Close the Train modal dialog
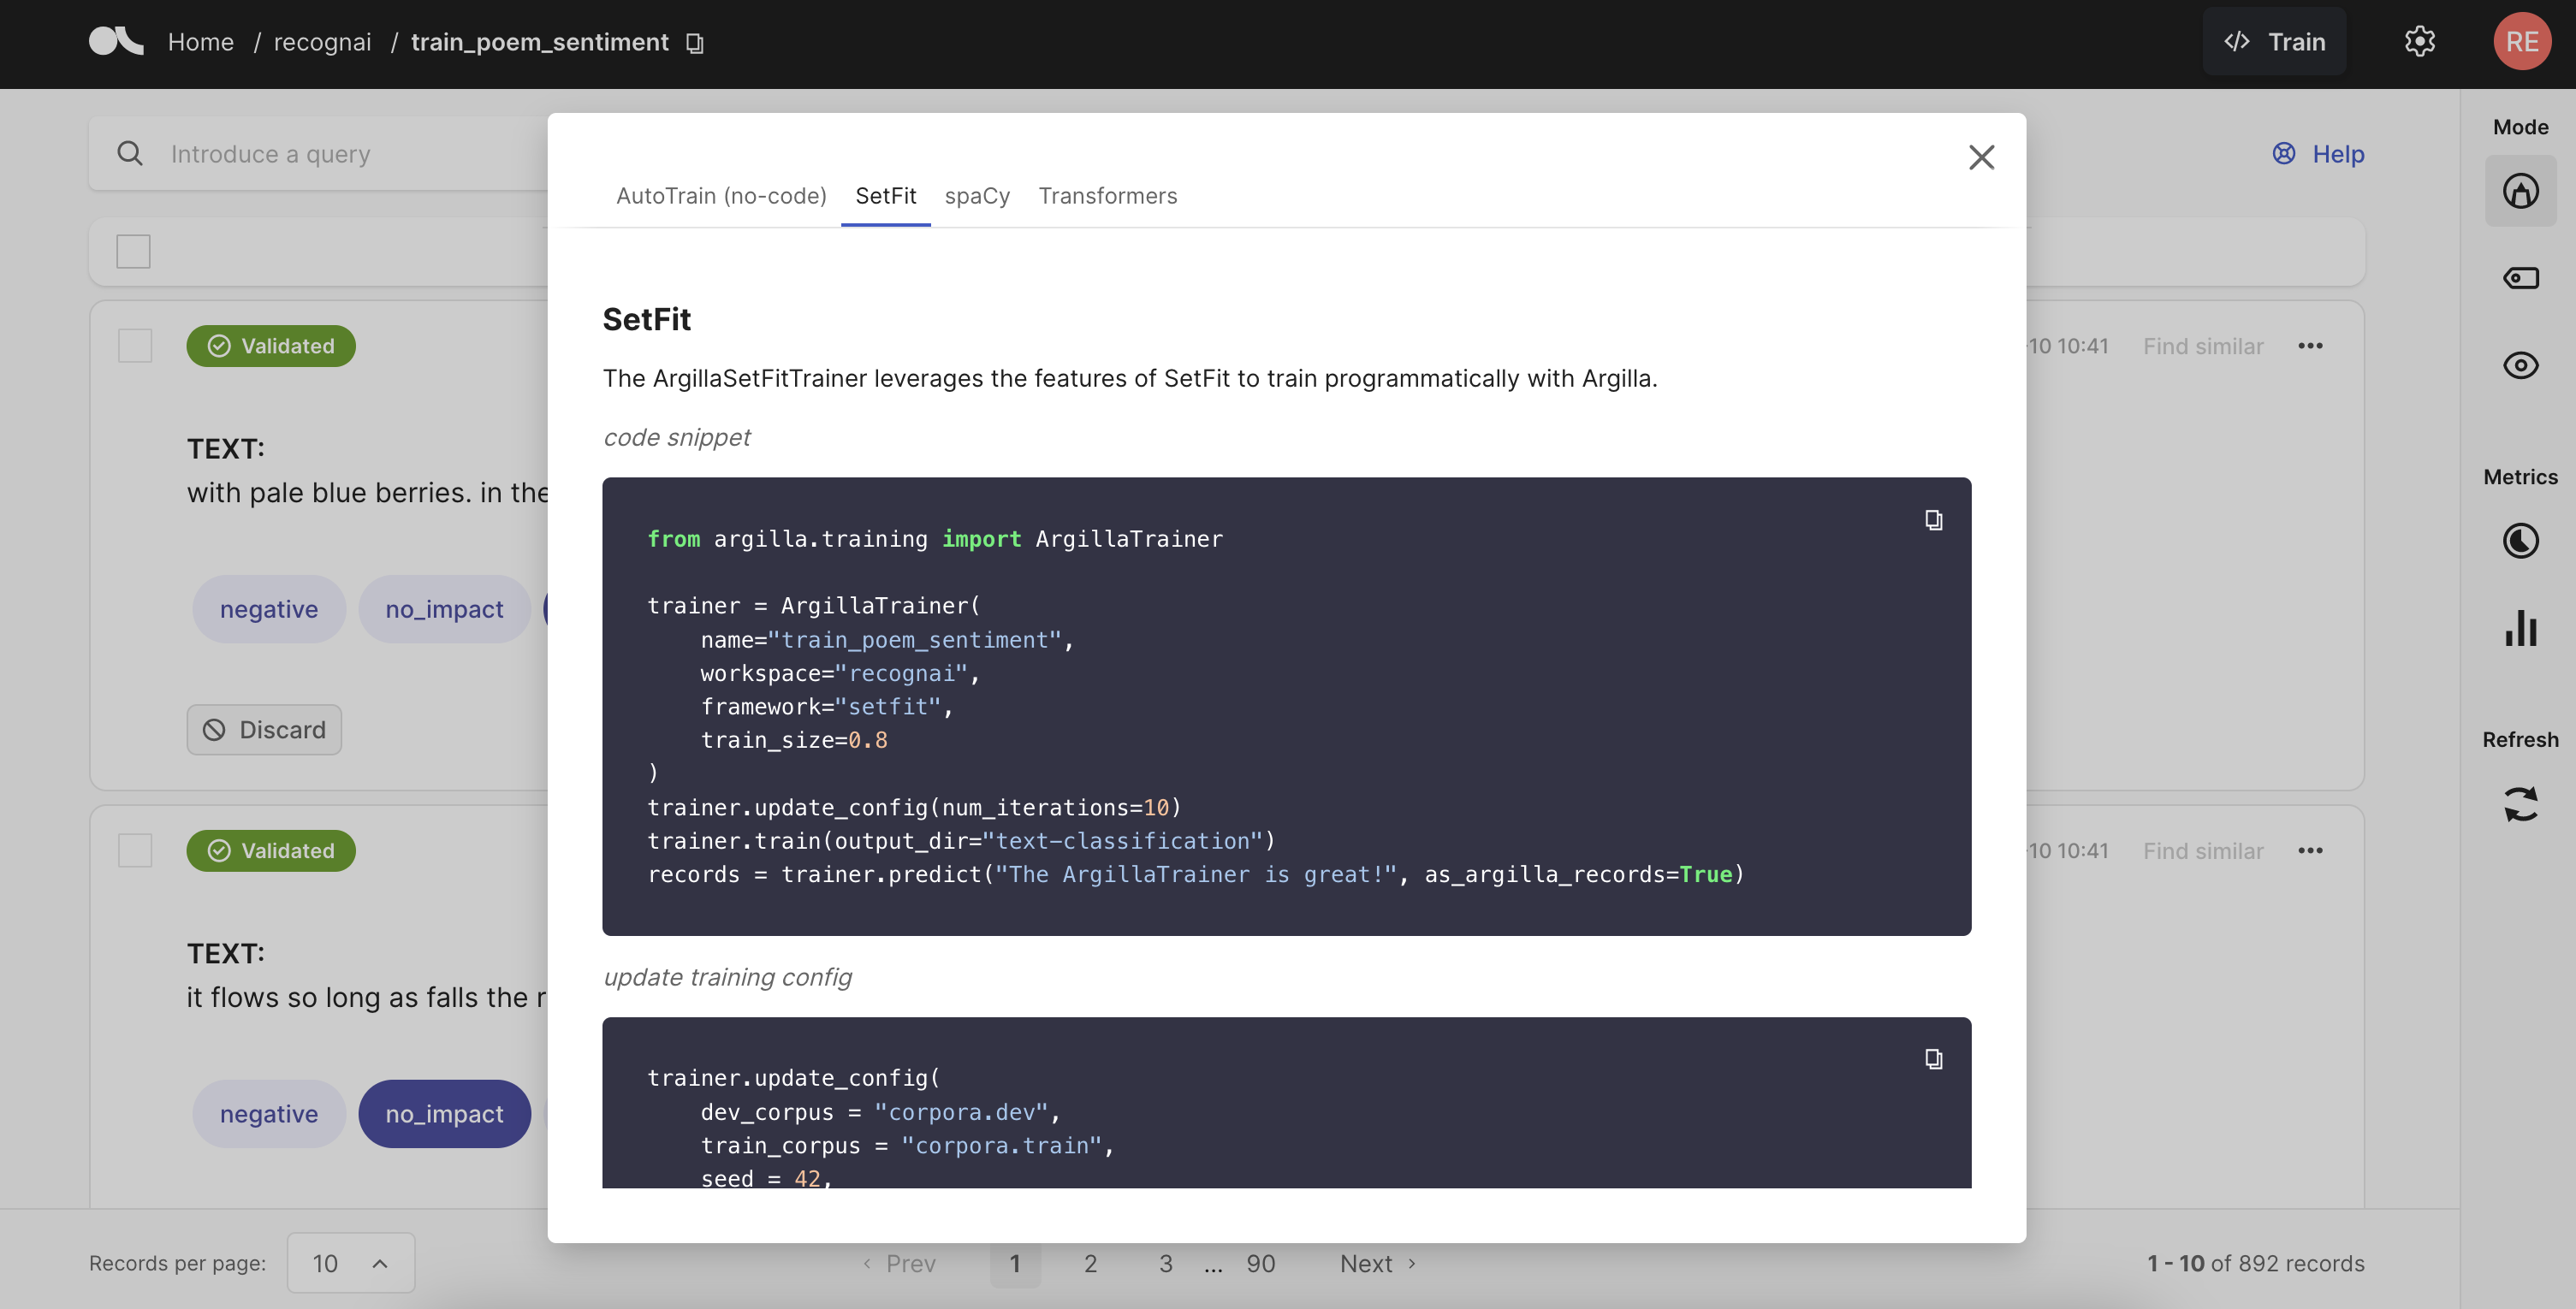 [1981, 157]
